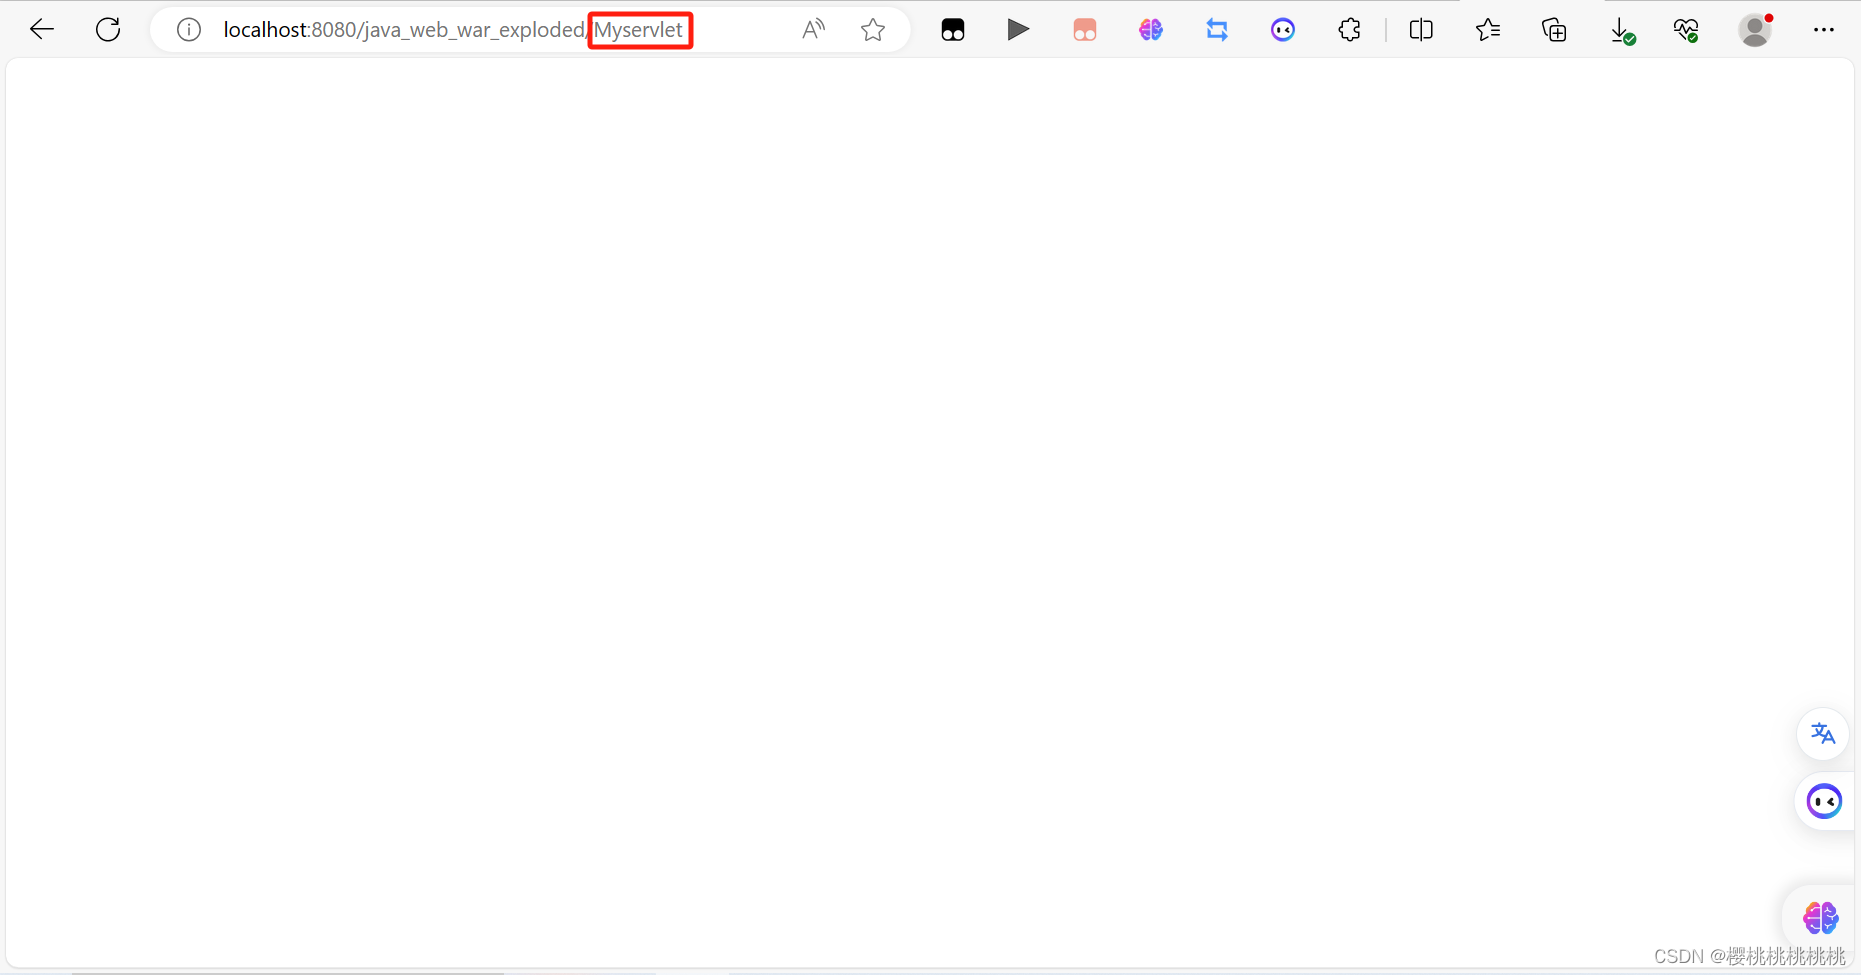Open Browser essentials heart icon
1861x975 pixels.
pos(1687,30)
